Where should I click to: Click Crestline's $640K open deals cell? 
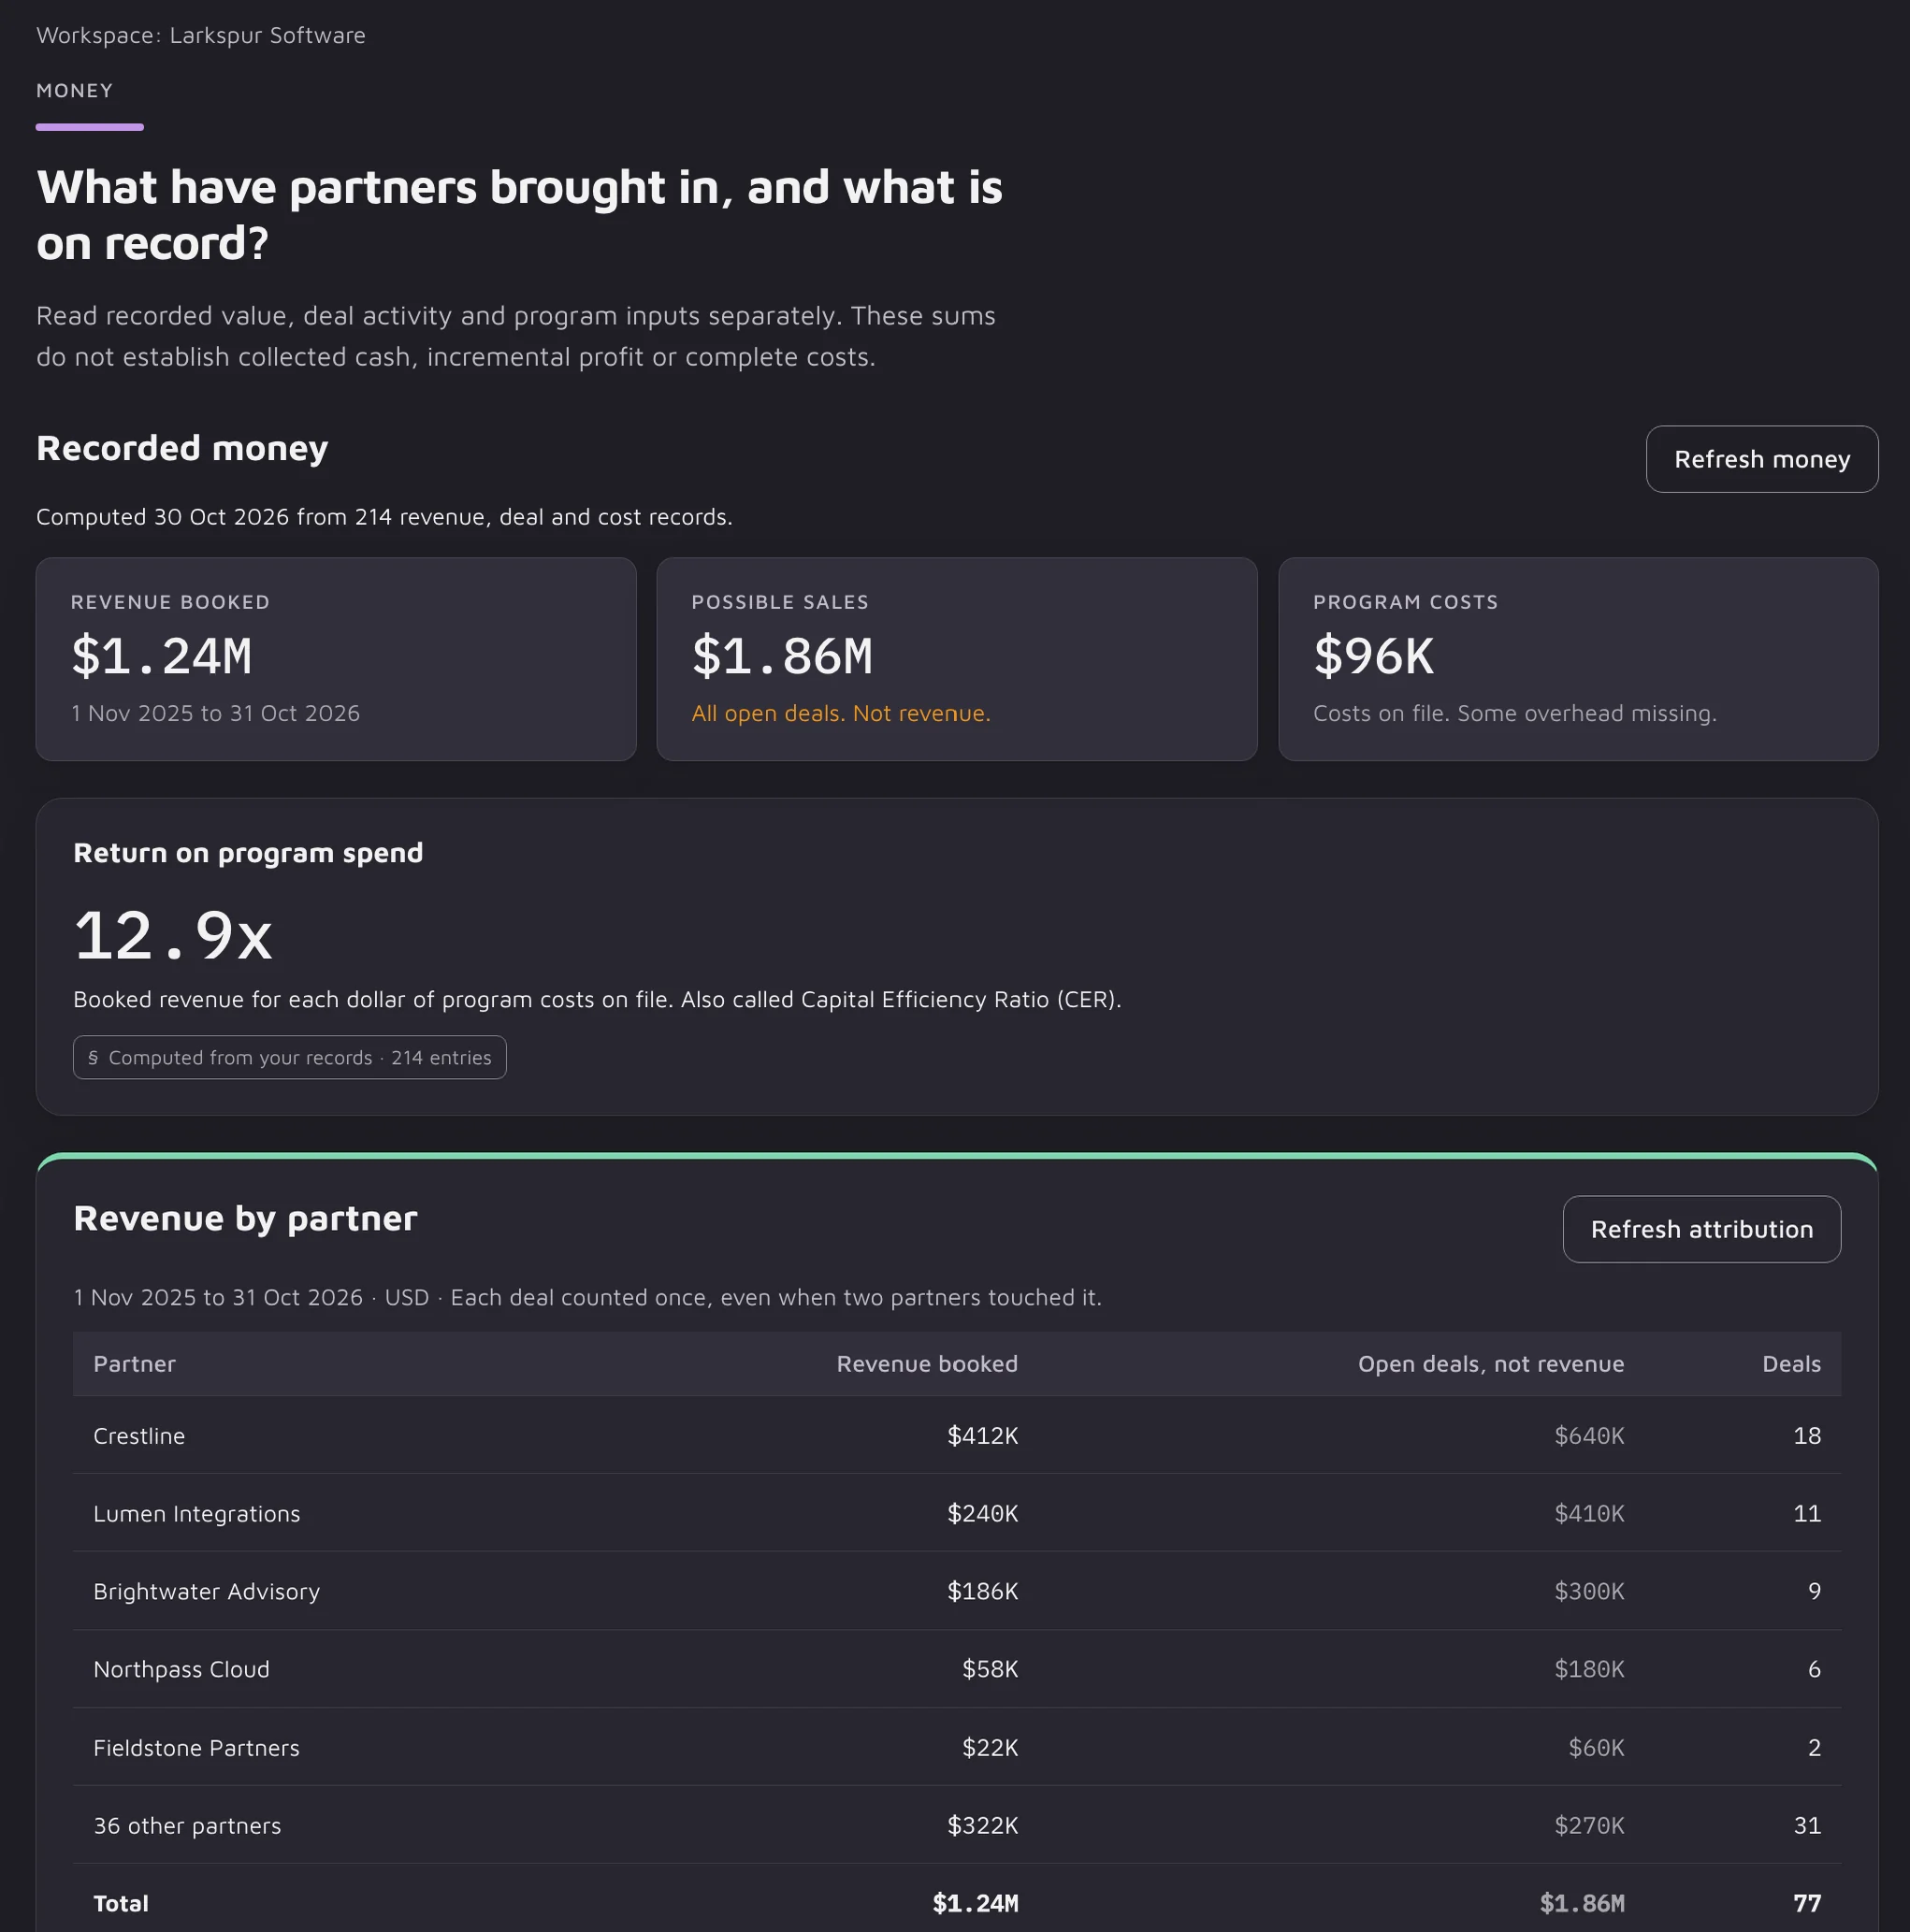click(x=1589, y=1436)
